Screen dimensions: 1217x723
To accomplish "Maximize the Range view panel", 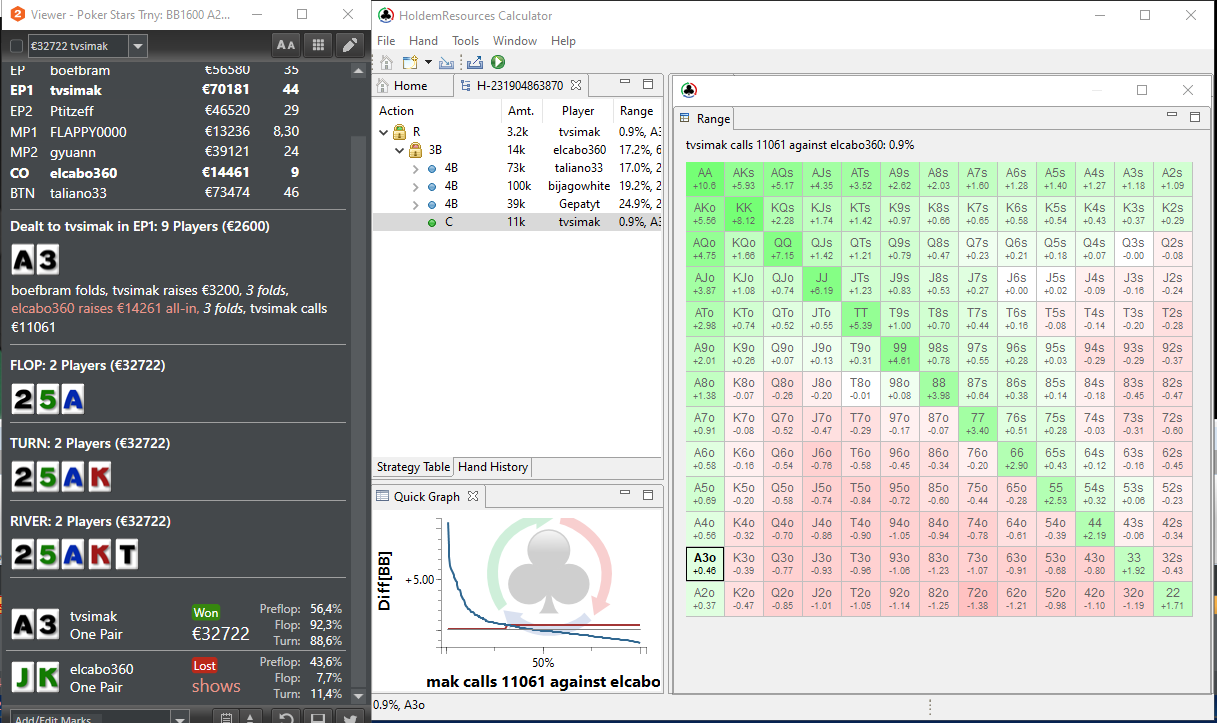I will (x=1194, y=117).
